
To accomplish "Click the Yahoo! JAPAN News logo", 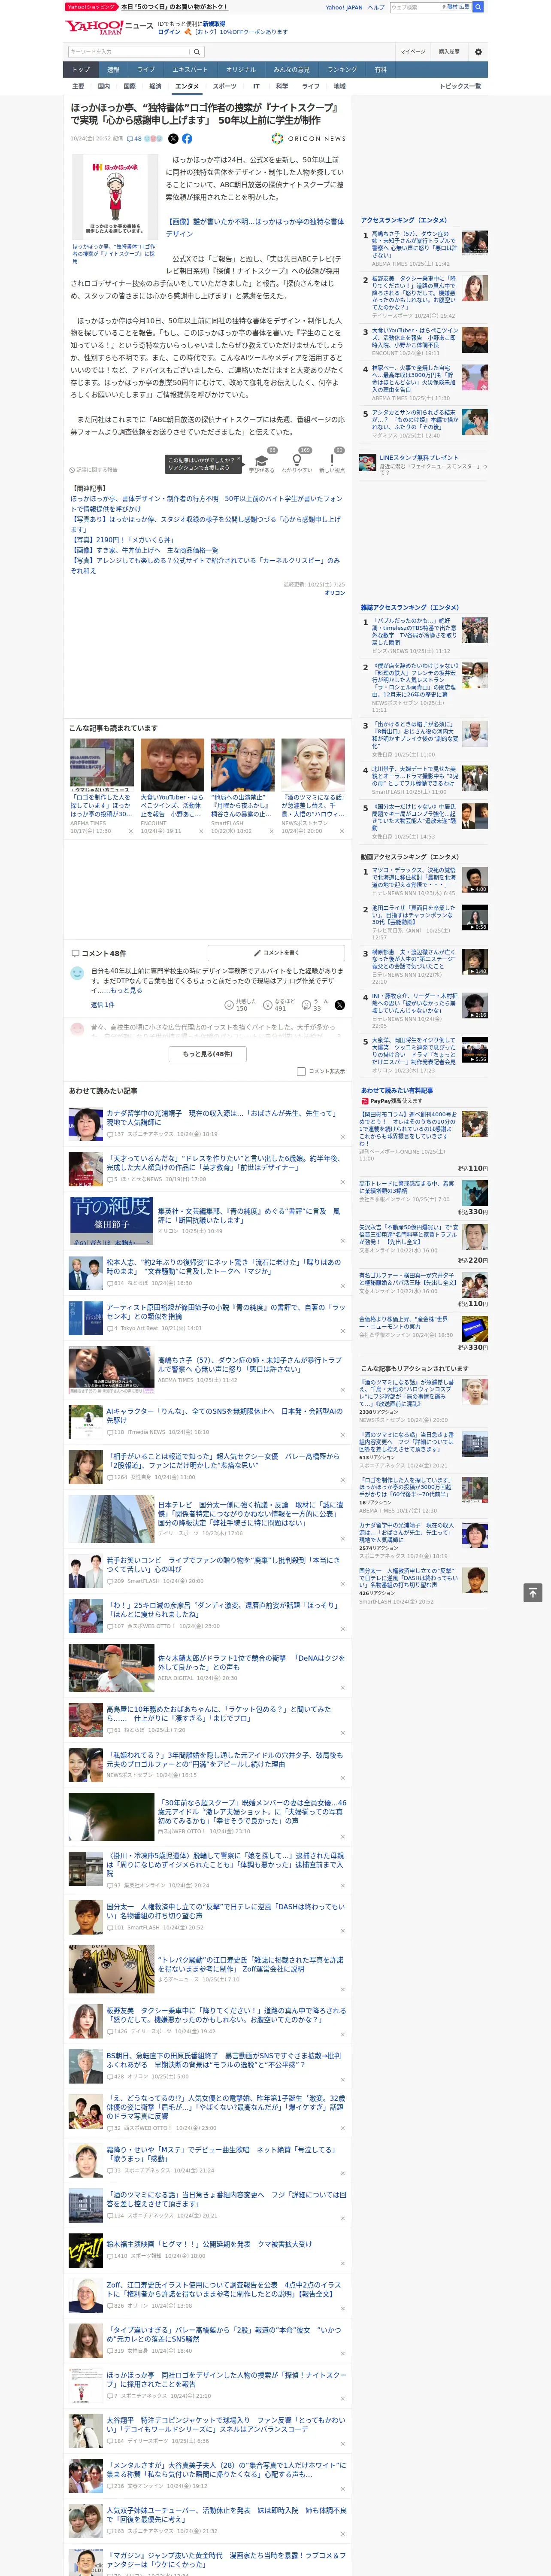I will coord(110,27).
